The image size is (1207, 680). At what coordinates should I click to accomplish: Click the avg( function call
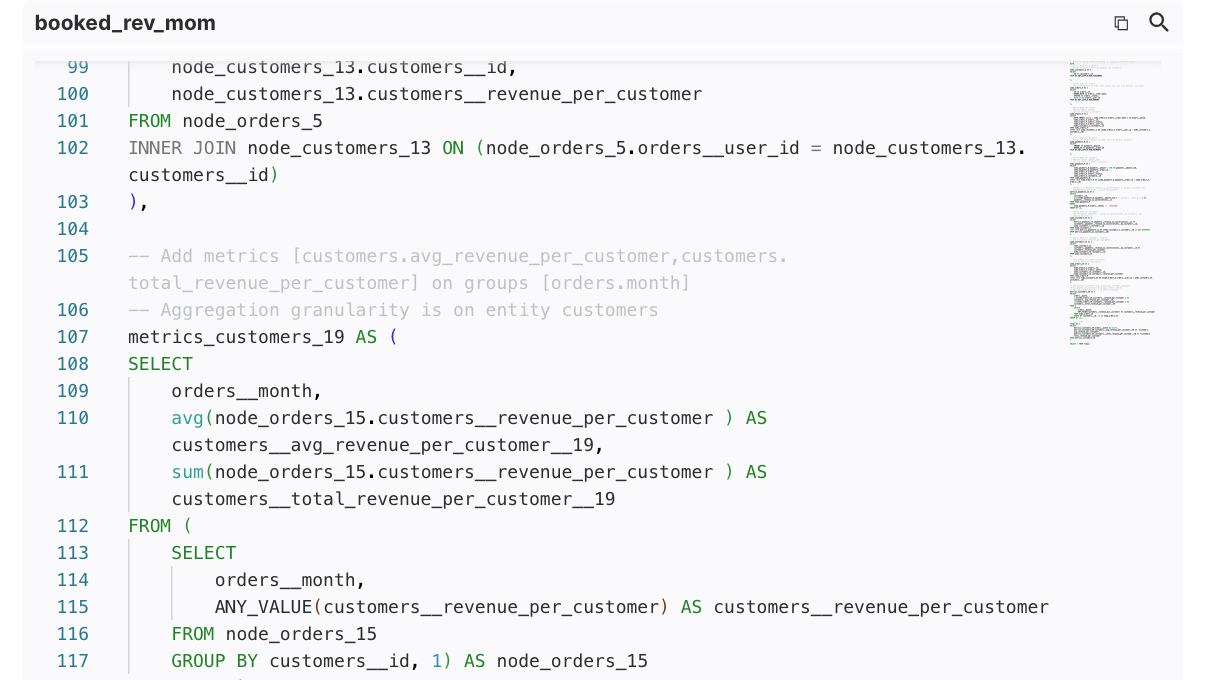click(x=193, y=418)
